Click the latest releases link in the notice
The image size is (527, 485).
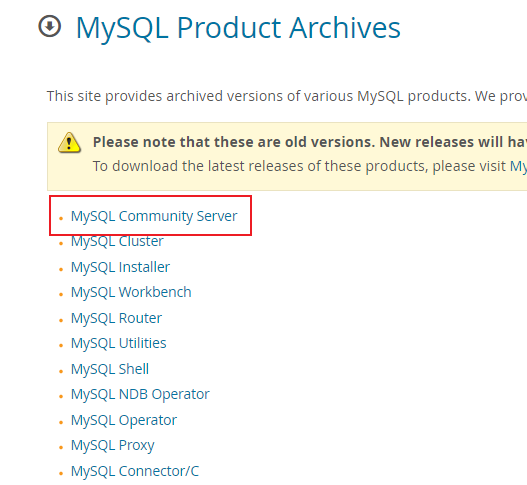tap(518, 166)
